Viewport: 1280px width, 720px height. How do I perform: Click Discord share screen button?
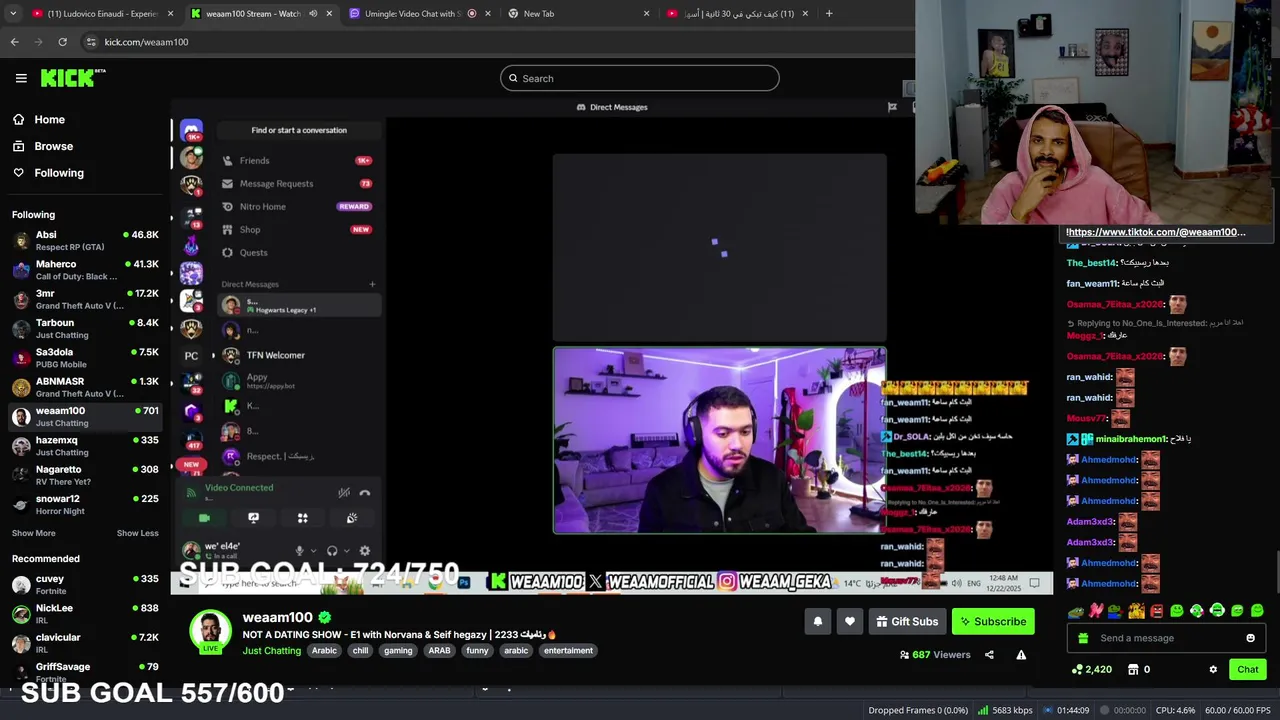pos(253,518)
